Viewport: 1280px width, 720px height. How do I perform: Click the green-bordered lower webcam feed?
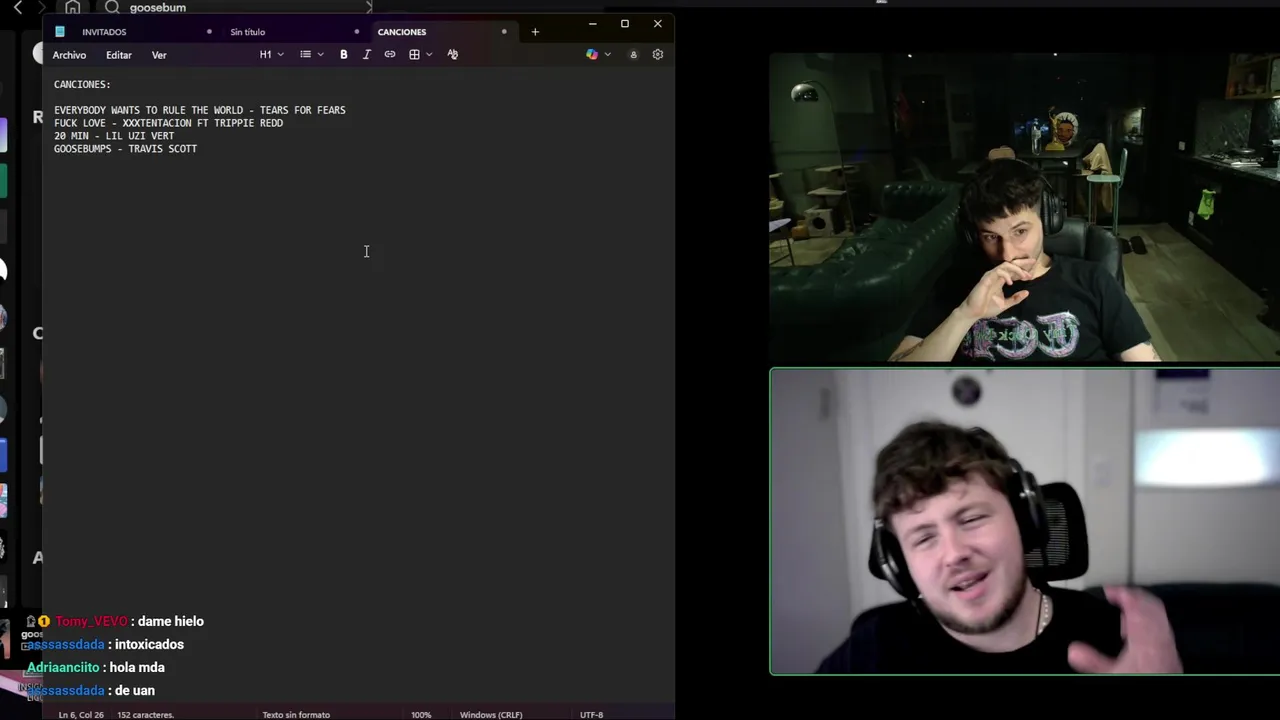coord(1024,522)
